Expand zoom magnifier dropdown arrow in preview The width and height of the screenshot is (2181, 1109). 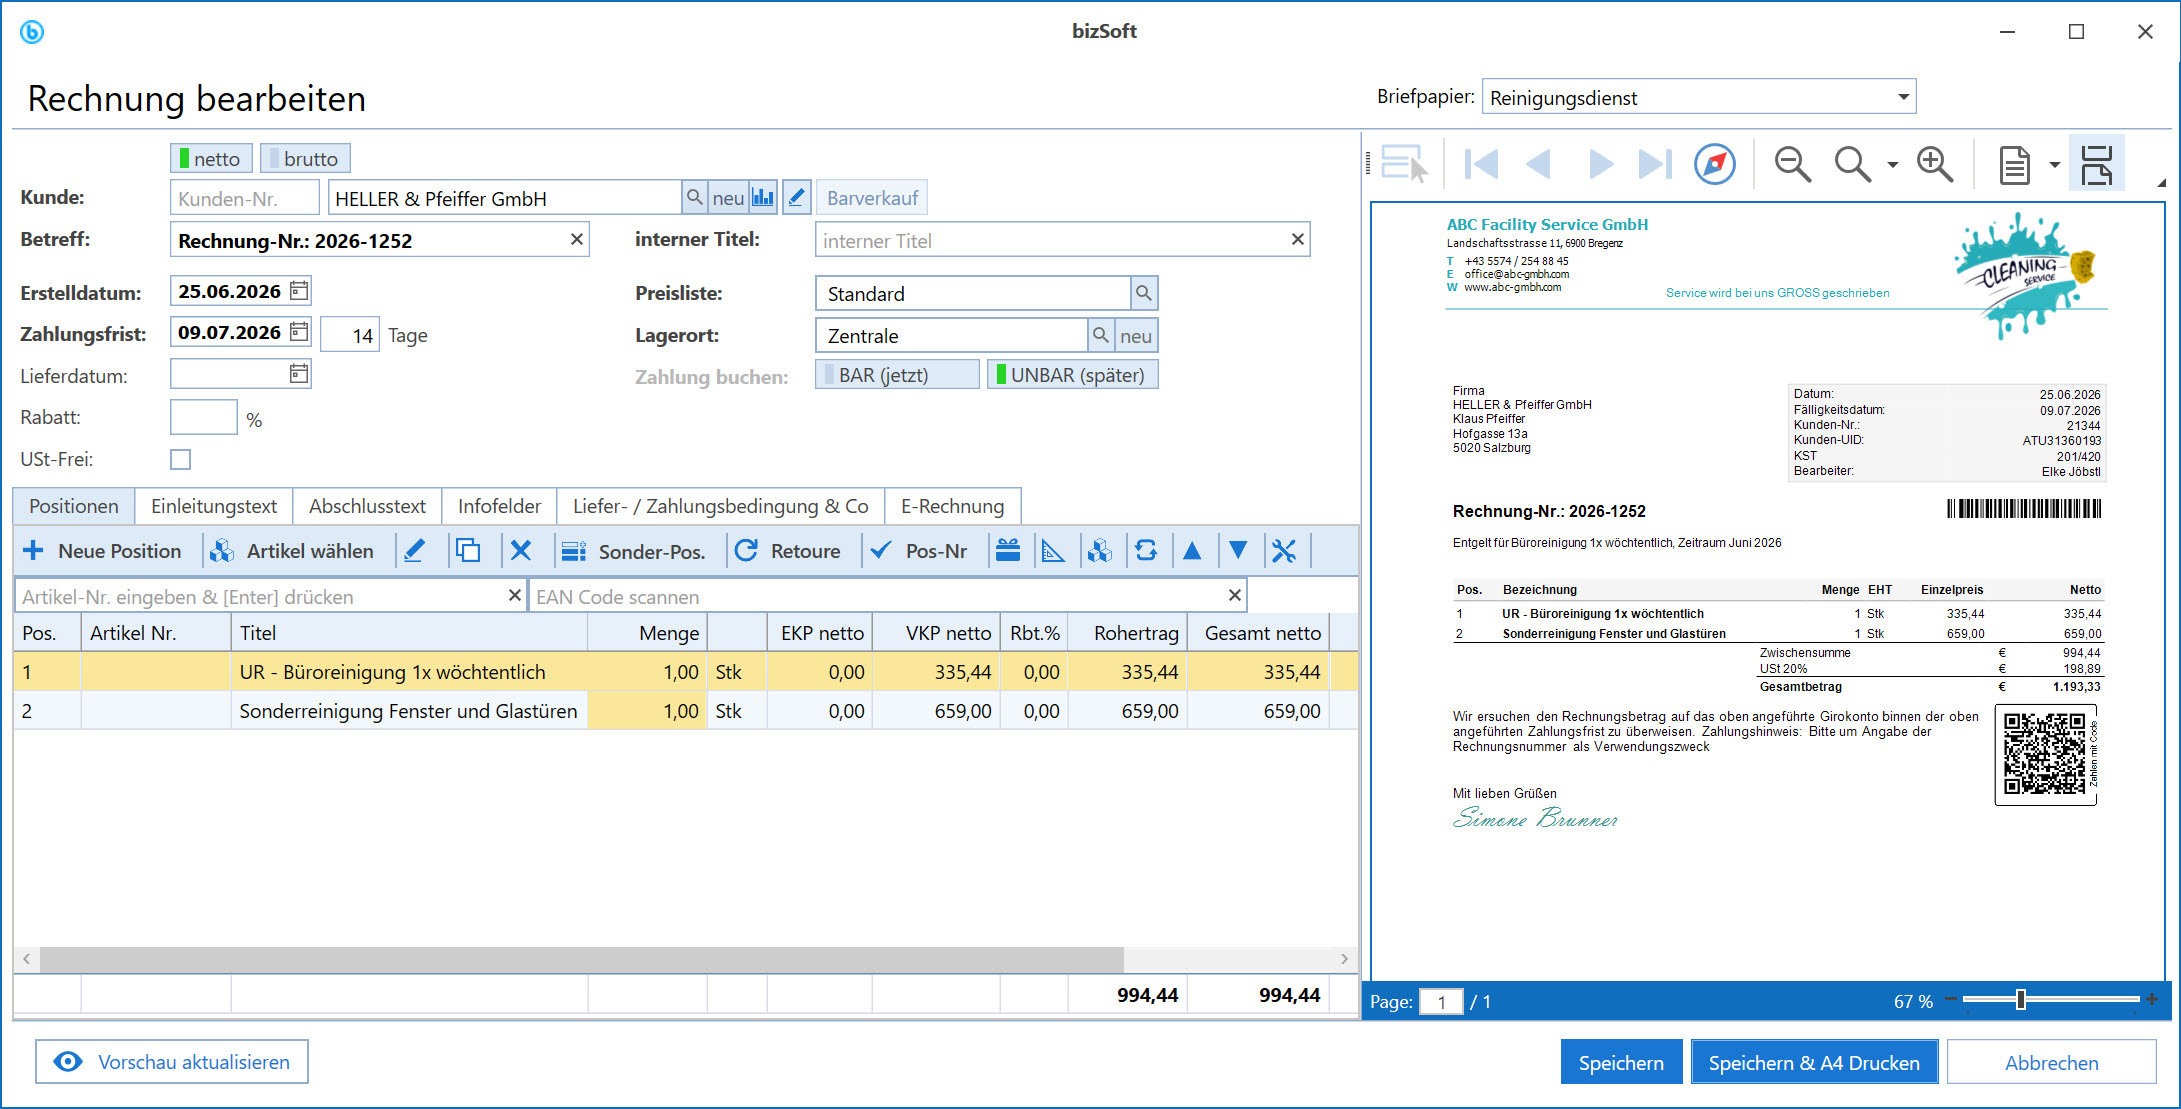tap(1892, 165)
